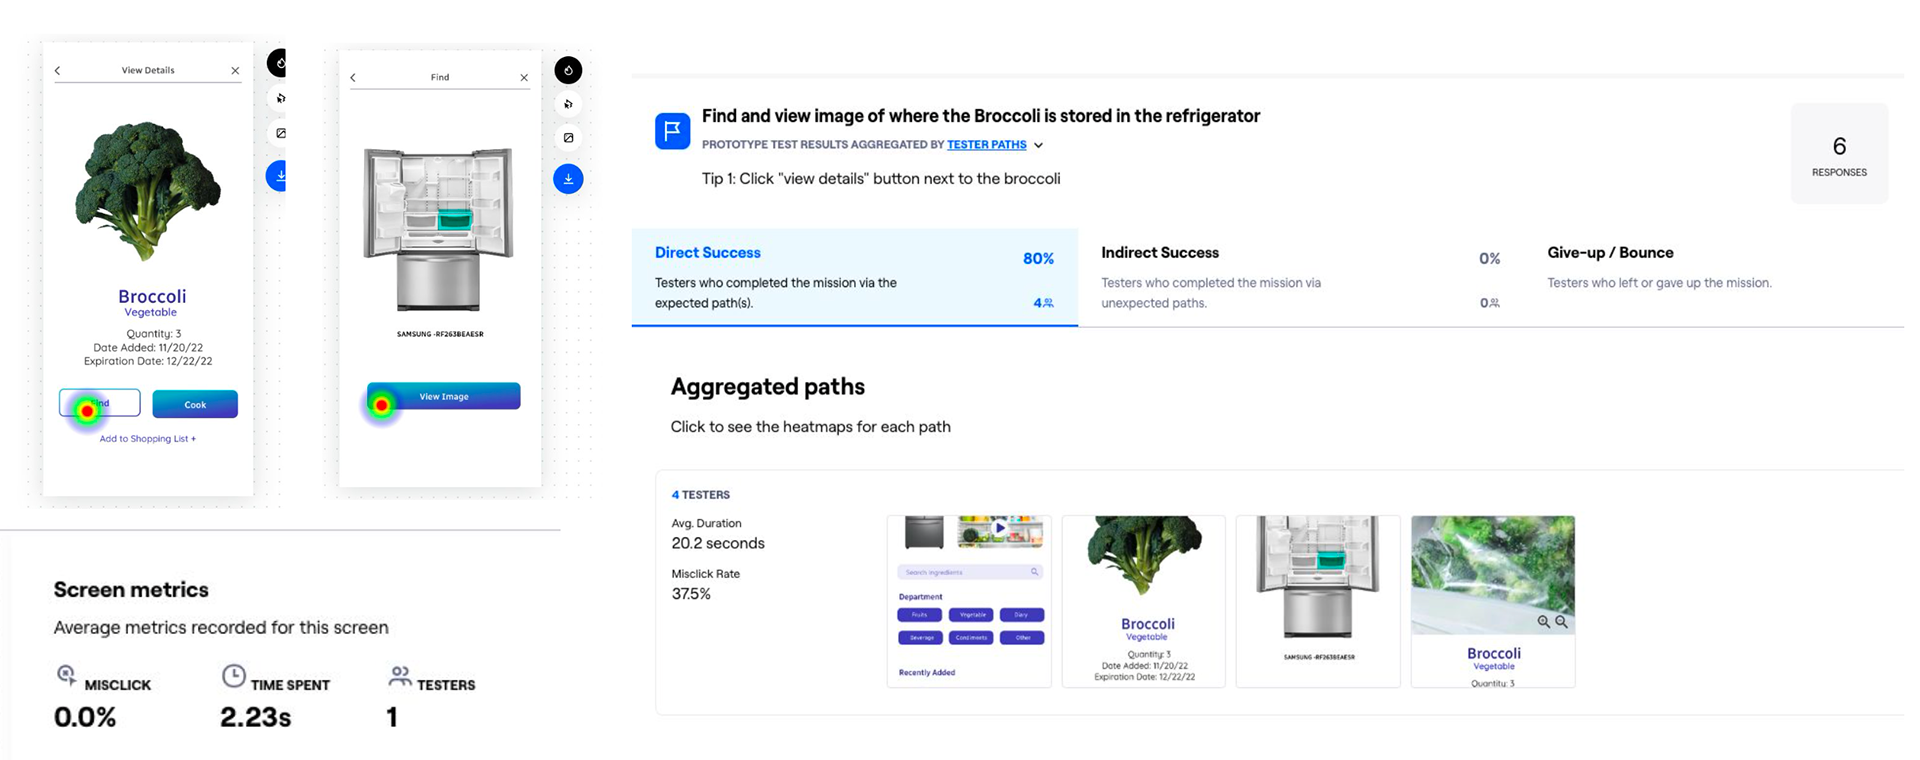Open the Broccoli details path thumbnail
Screen dimensions: 1920x760
click(x=1144, y=601)
